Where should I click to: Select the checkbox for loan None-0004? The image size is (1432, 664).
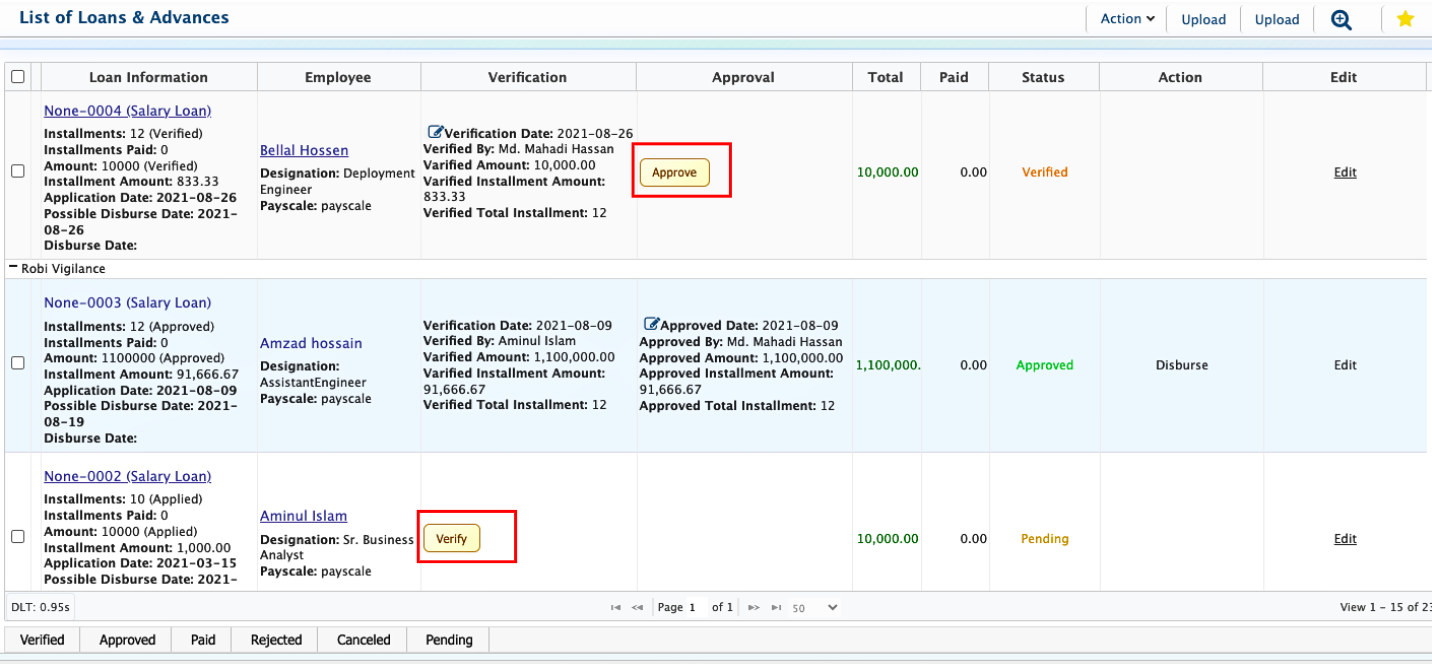coord(18,172)
